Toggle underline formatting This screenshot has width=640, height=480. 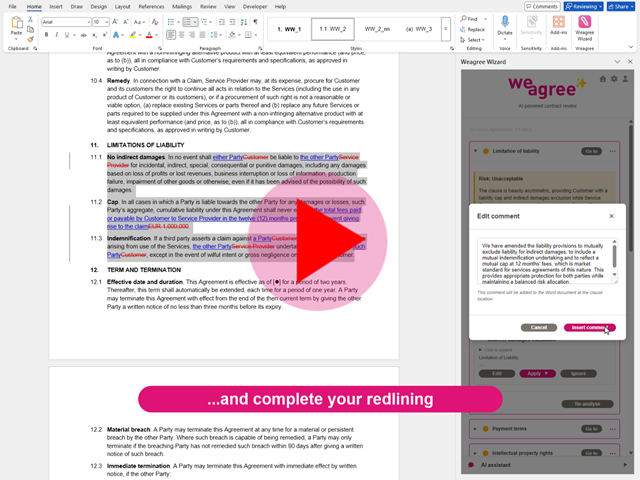[x=67, y=35]
